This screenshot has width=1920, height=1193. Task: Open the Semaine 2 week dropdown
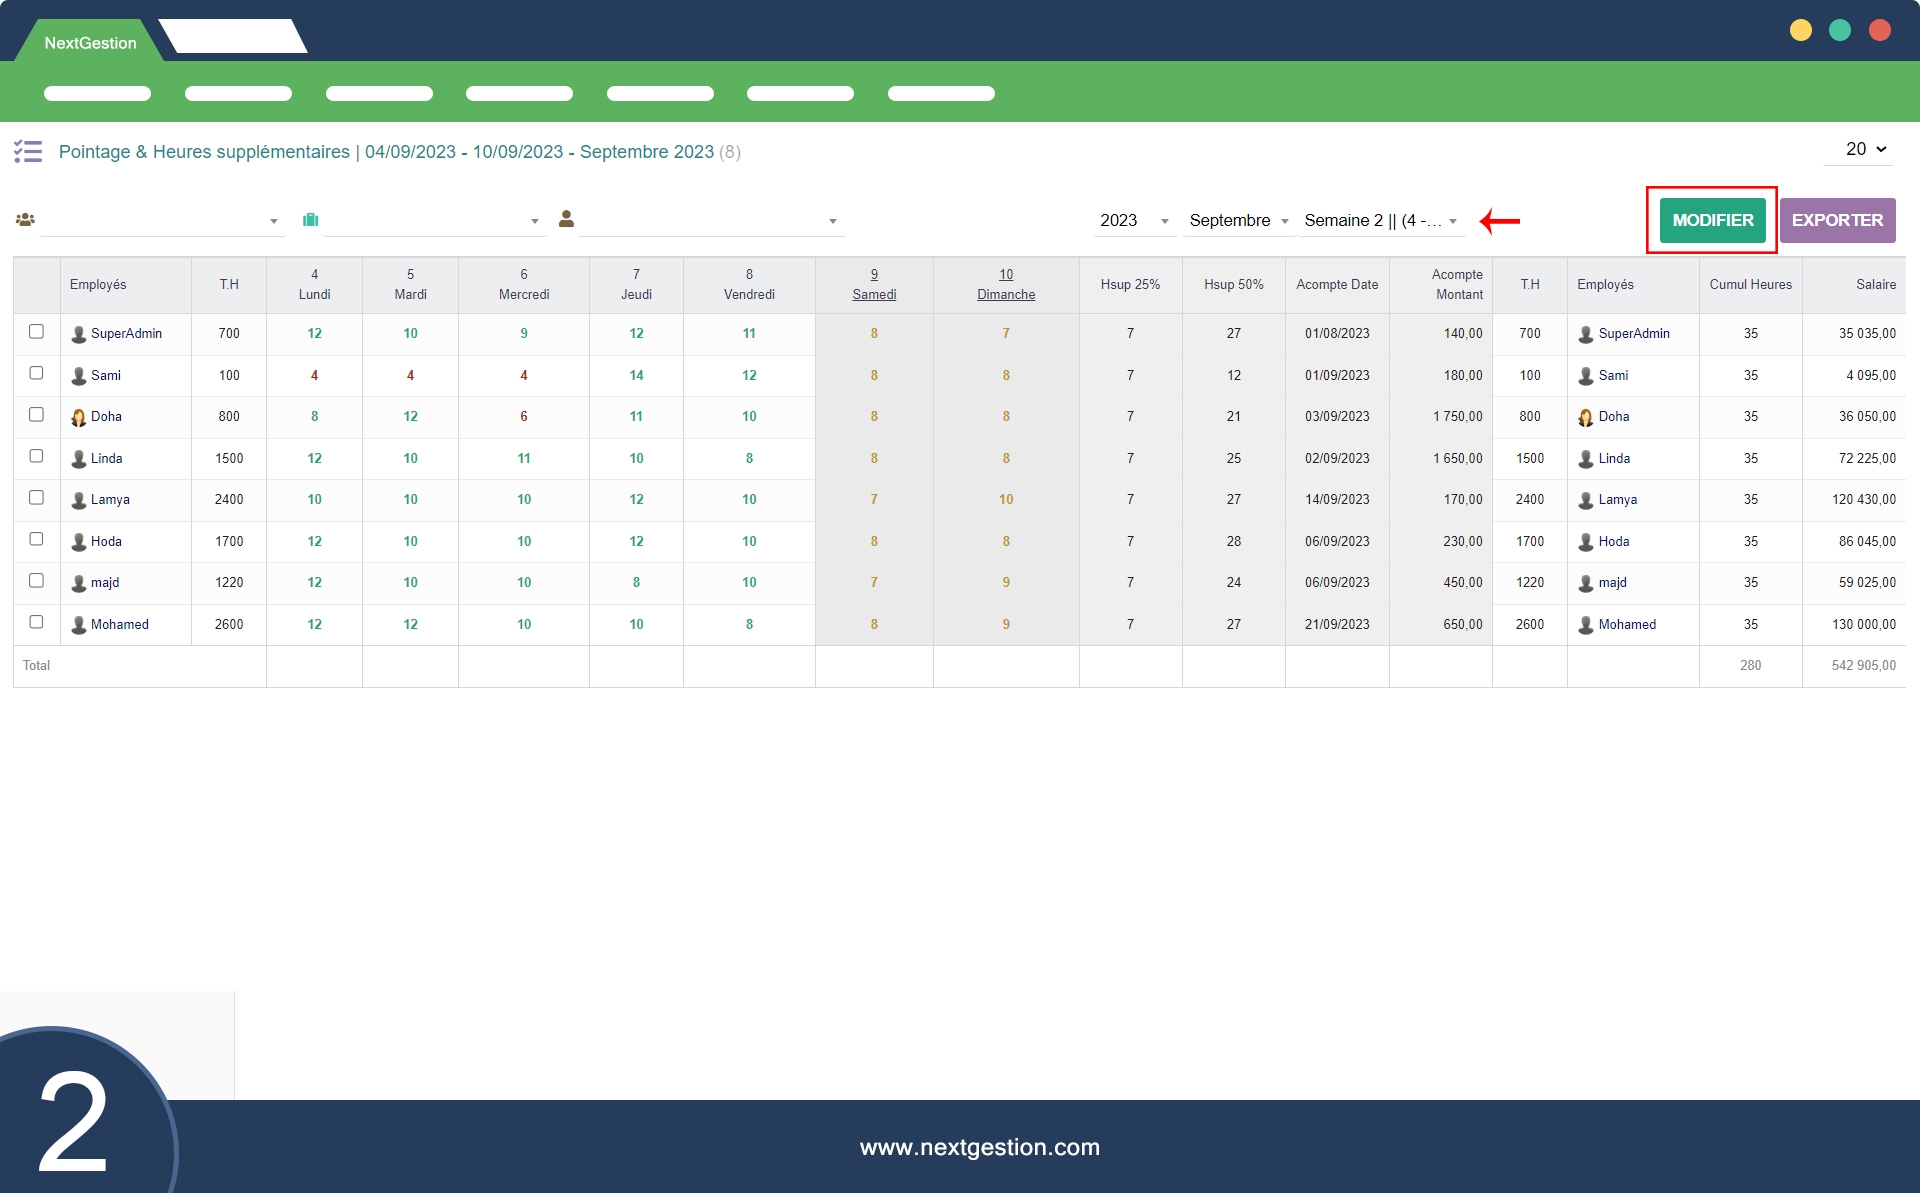click(x=1380, y=221)
